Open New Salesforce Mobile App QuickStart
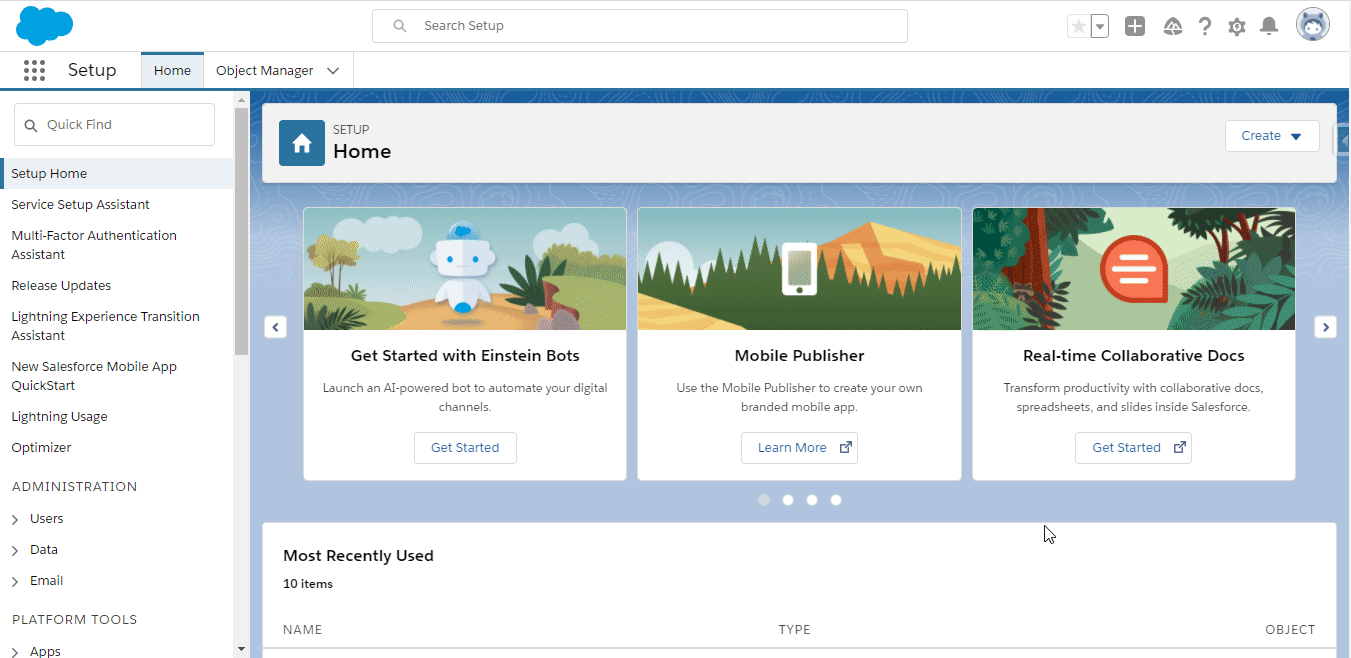 coord(94,376)
